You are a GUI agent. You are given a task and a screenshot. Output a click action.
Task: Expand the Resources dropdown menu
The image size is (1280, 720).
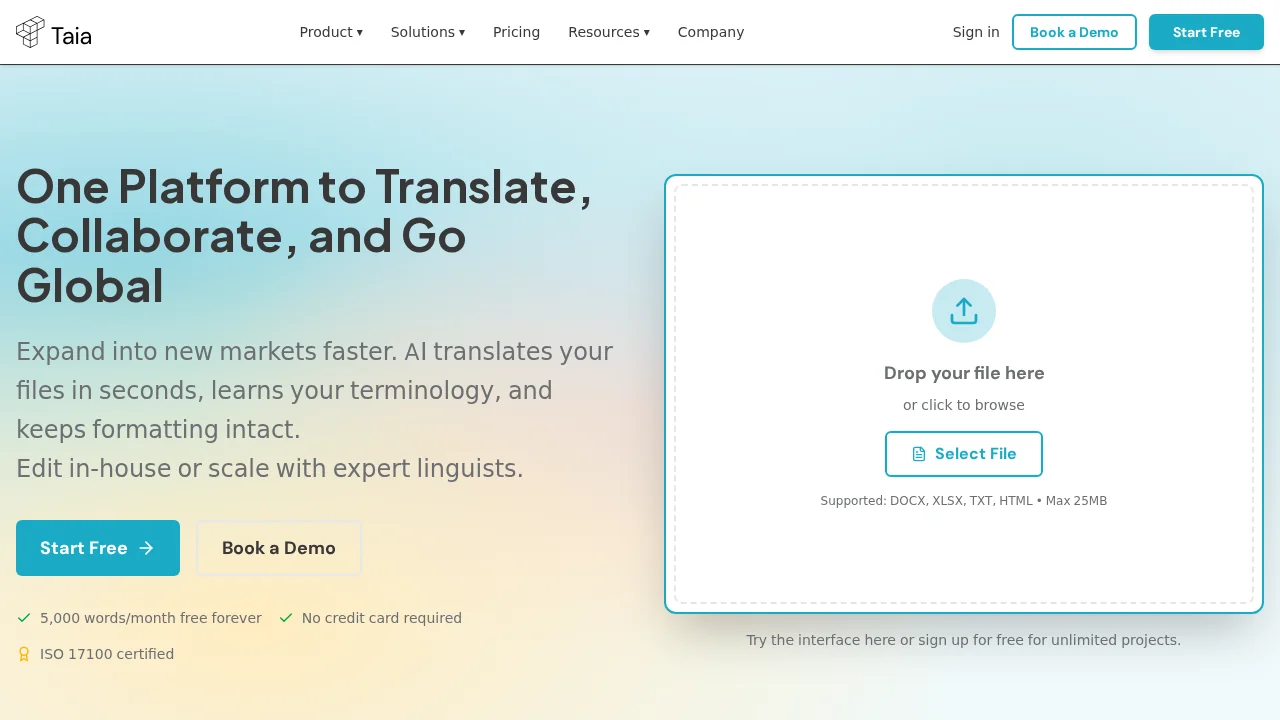tap(608, 32)
